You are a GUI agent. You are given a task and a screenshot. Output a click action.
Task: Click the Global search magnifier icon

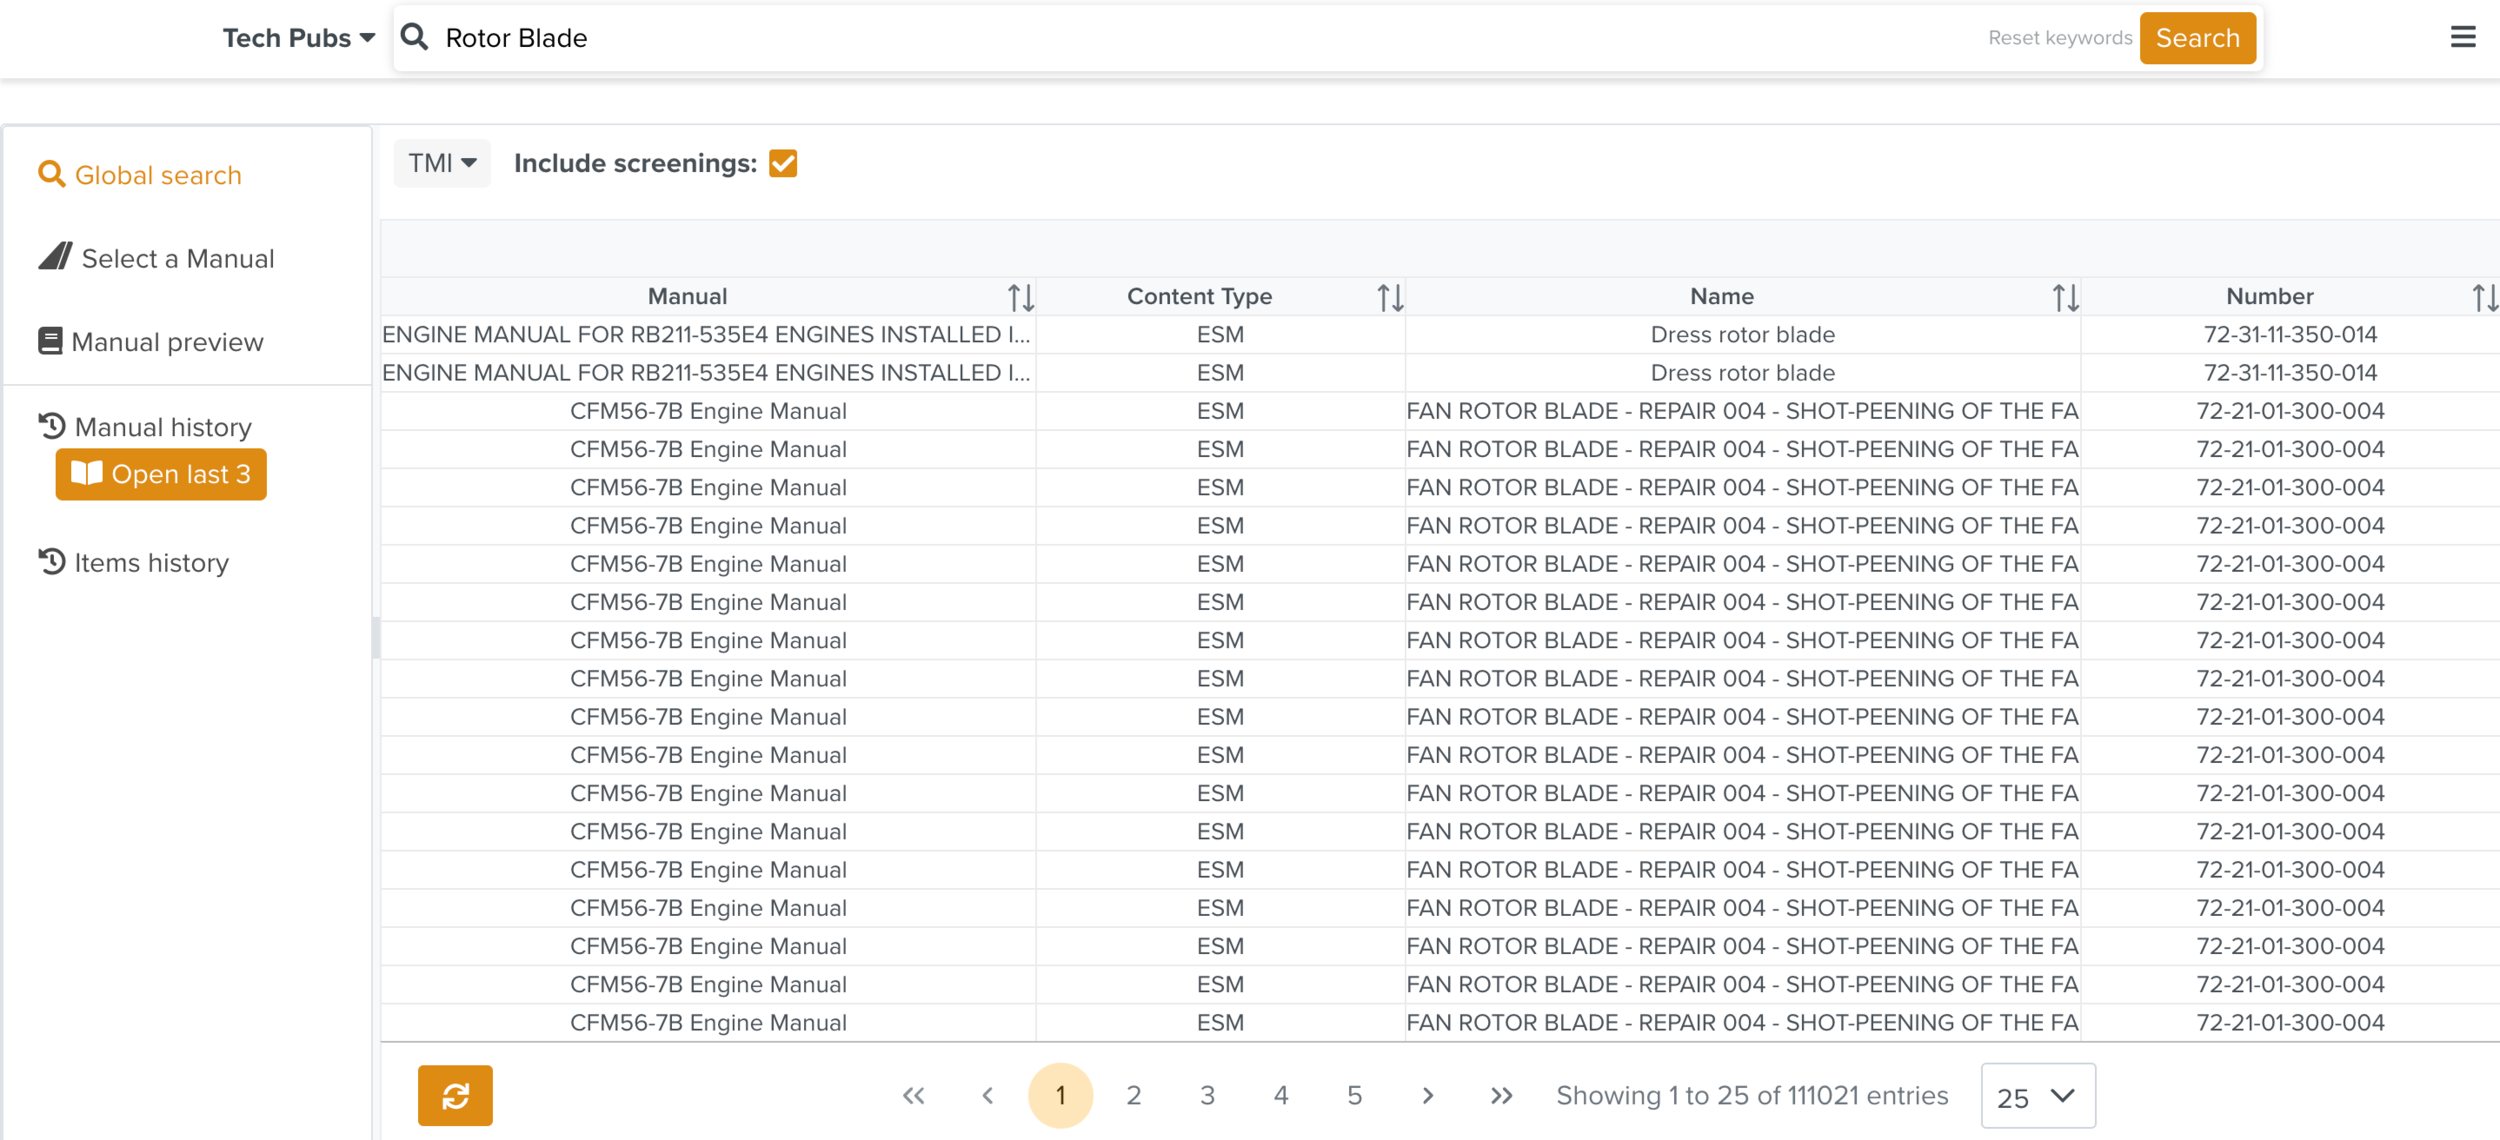point(51,175)
